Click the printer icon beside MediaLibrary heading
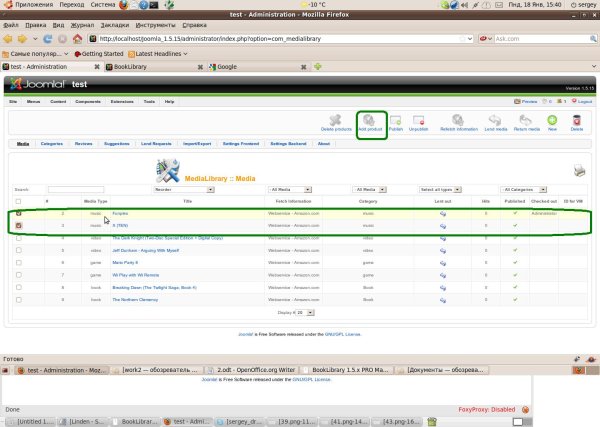 pyautogui.click(x=579, y=170)
